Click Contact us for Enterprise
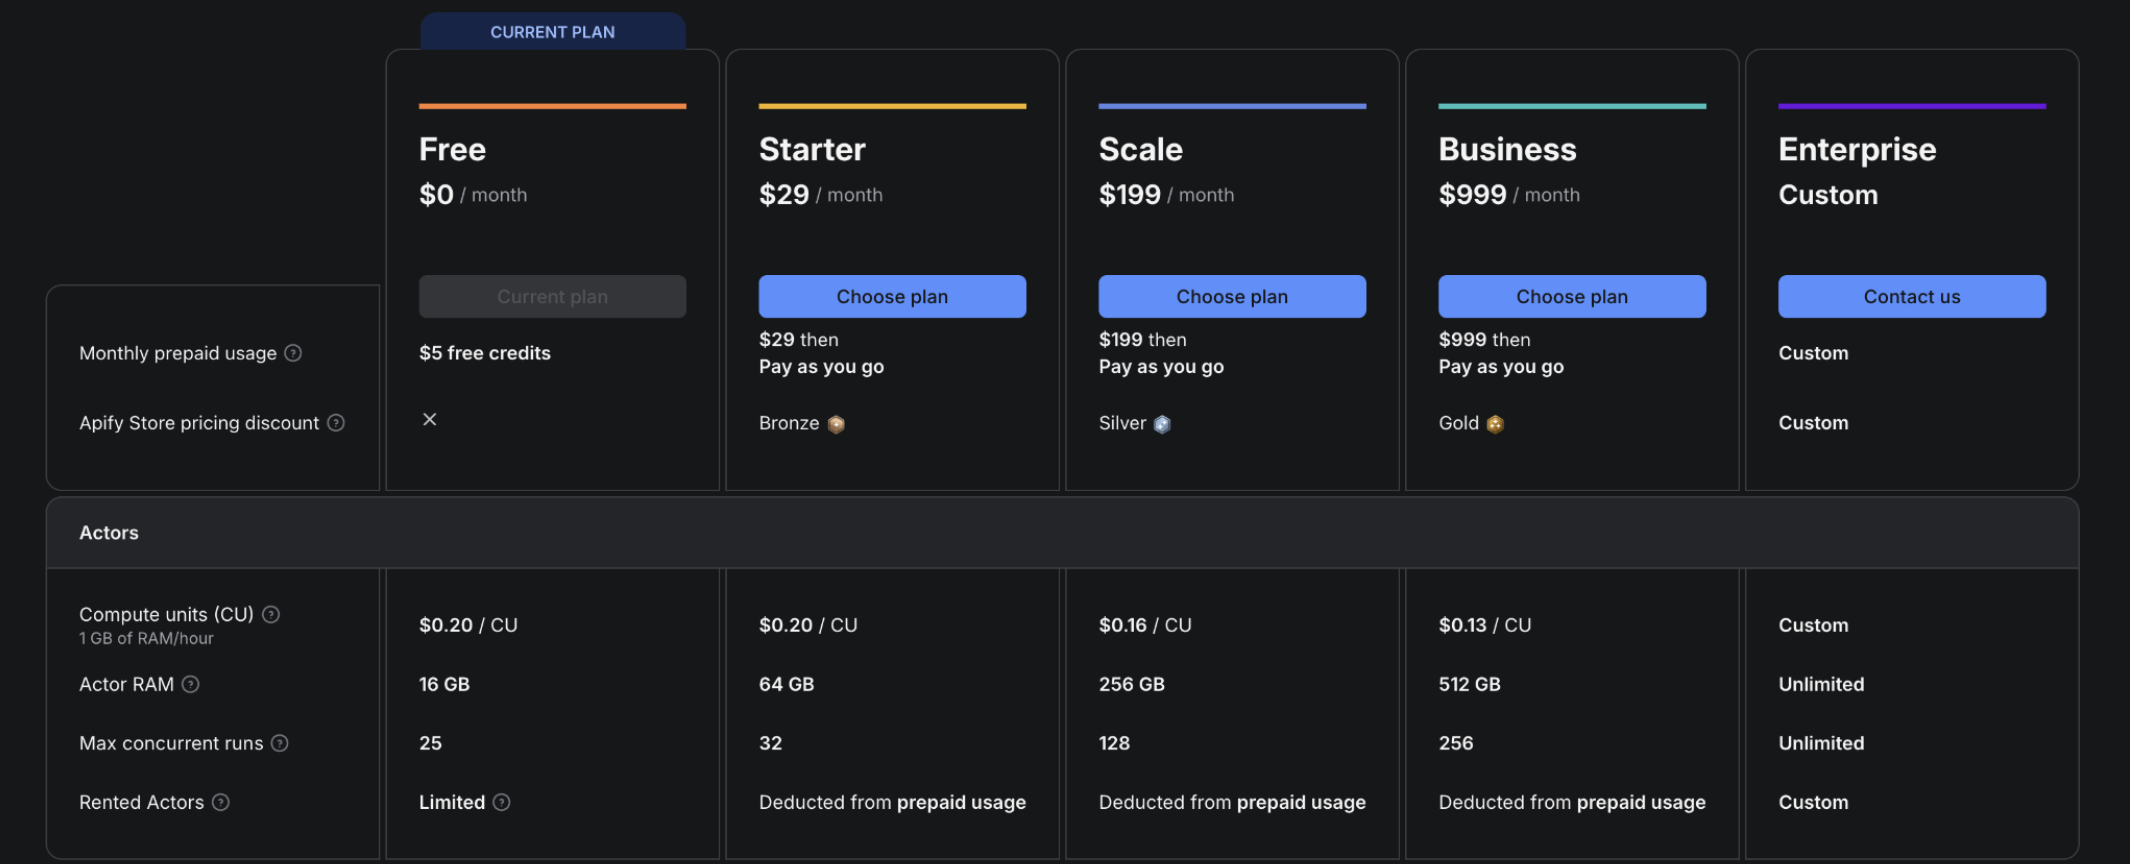The image size is (2130, 864). tap(1912, 297)
